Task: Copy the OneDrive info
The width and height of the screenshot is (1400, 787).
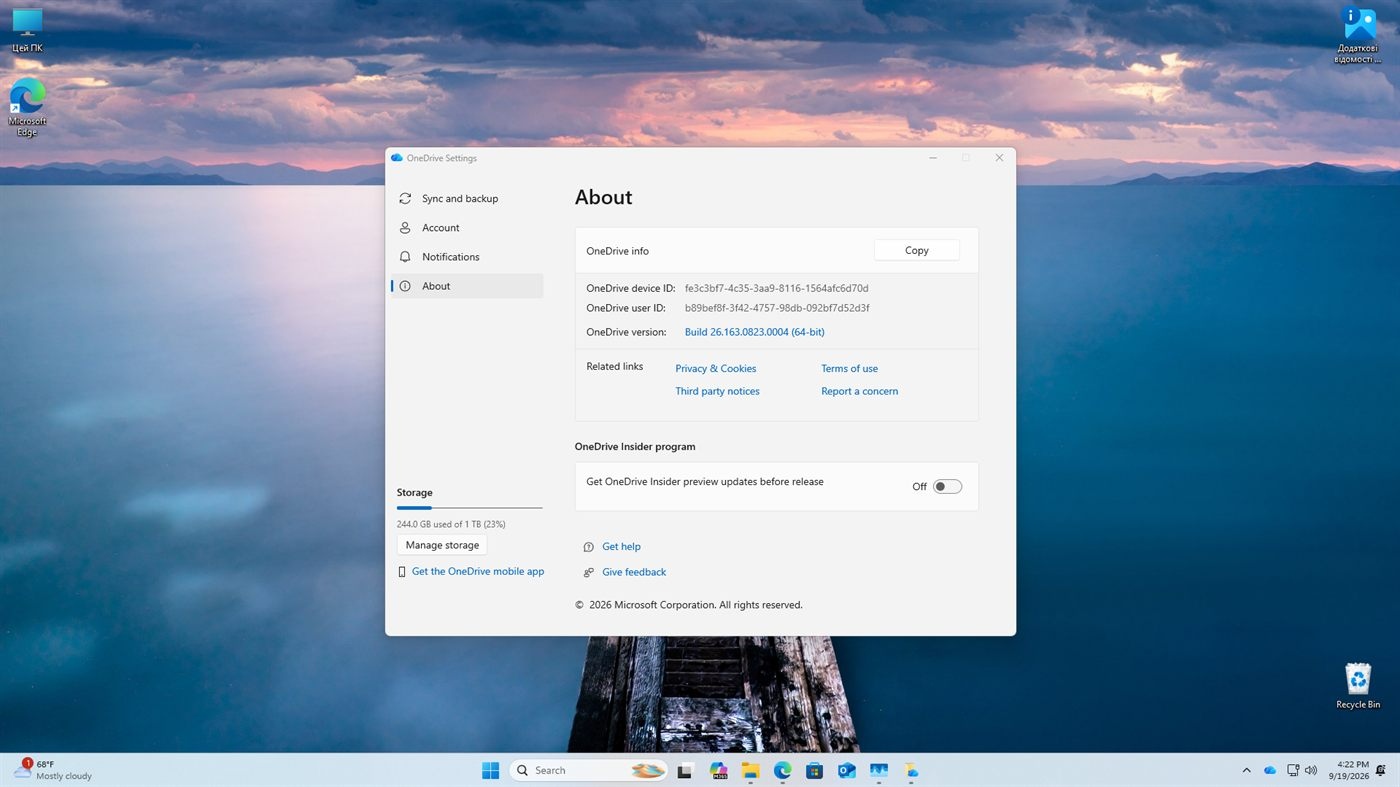Action: pyautogui.click(x=916, y=251)
